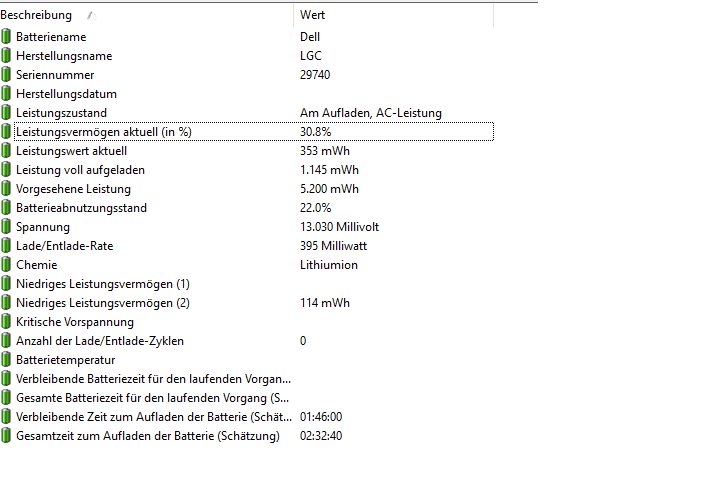Click the battery icon beside Herstellungsname
724x477 pixels.
pyautogui.click(x=6, y=55)
